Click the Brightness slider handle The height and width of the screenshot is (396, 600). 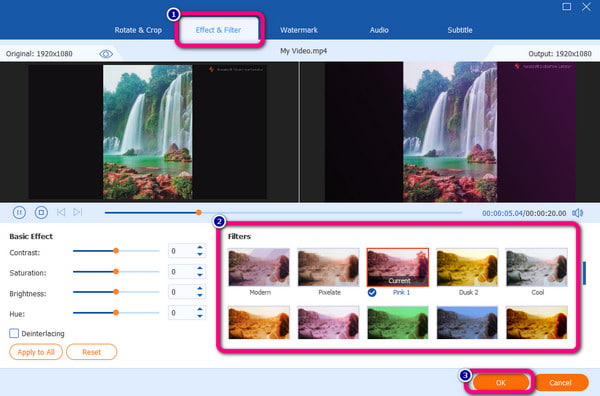pyautogui.click(x=116, y=292)
